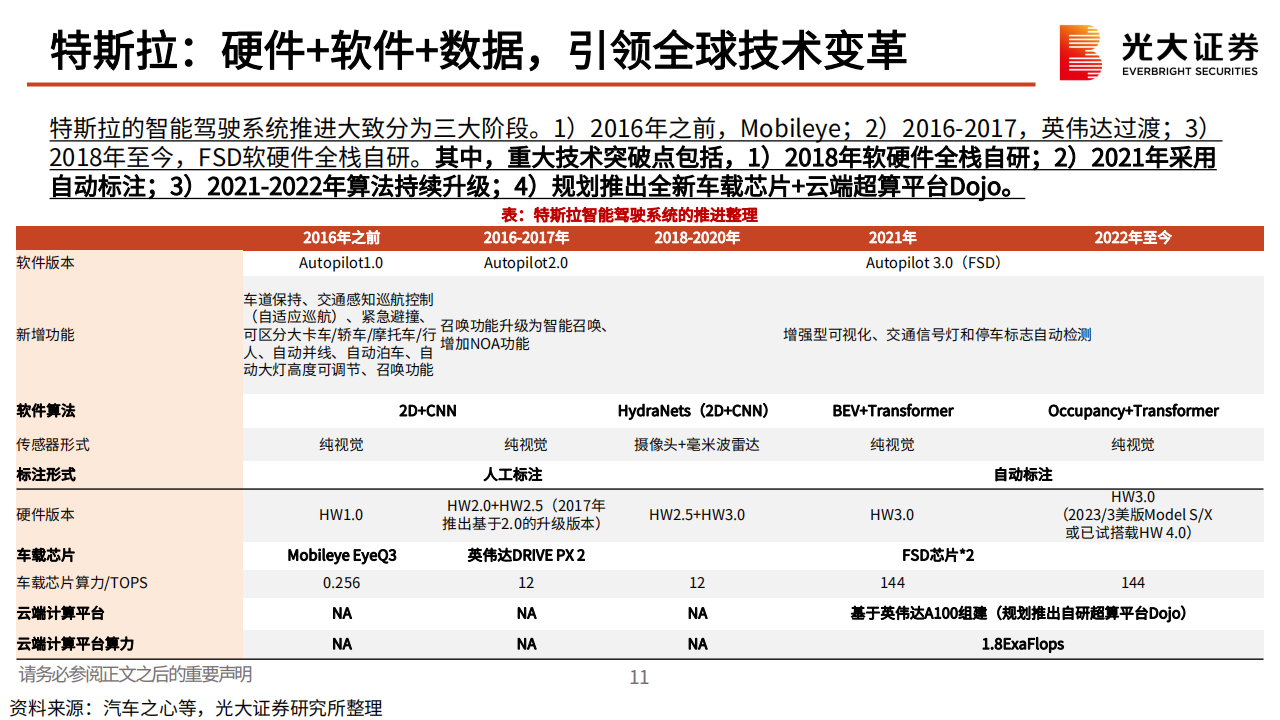Click the "人工标注" cell
Image resolution: width=1280 pixels, height=720 pixels.
(x=512, y=475)
